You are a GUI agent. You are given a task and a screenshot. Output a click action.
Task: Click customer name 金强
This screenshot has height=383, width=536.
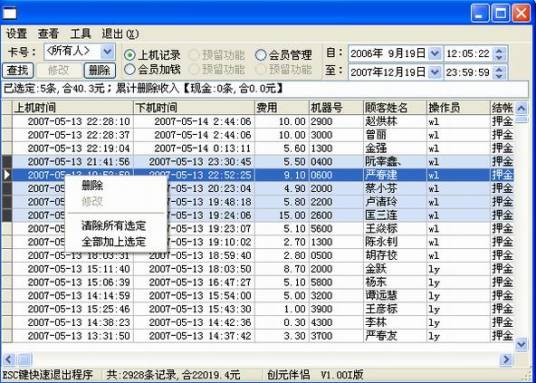376,148
